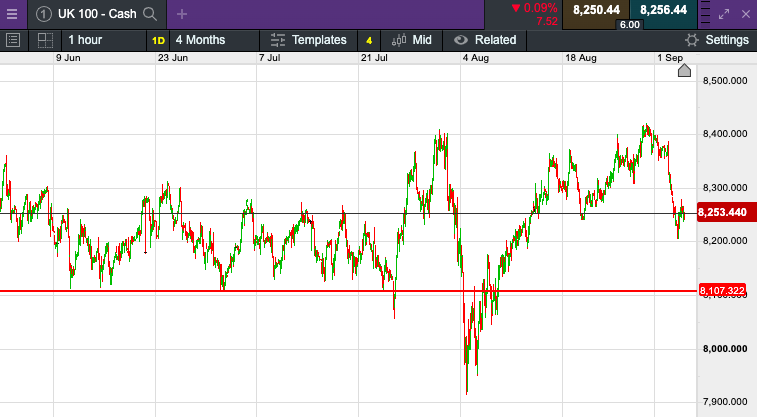
Task: Open the hamburger menu in the purple bar
Action: tap(12, 14)
